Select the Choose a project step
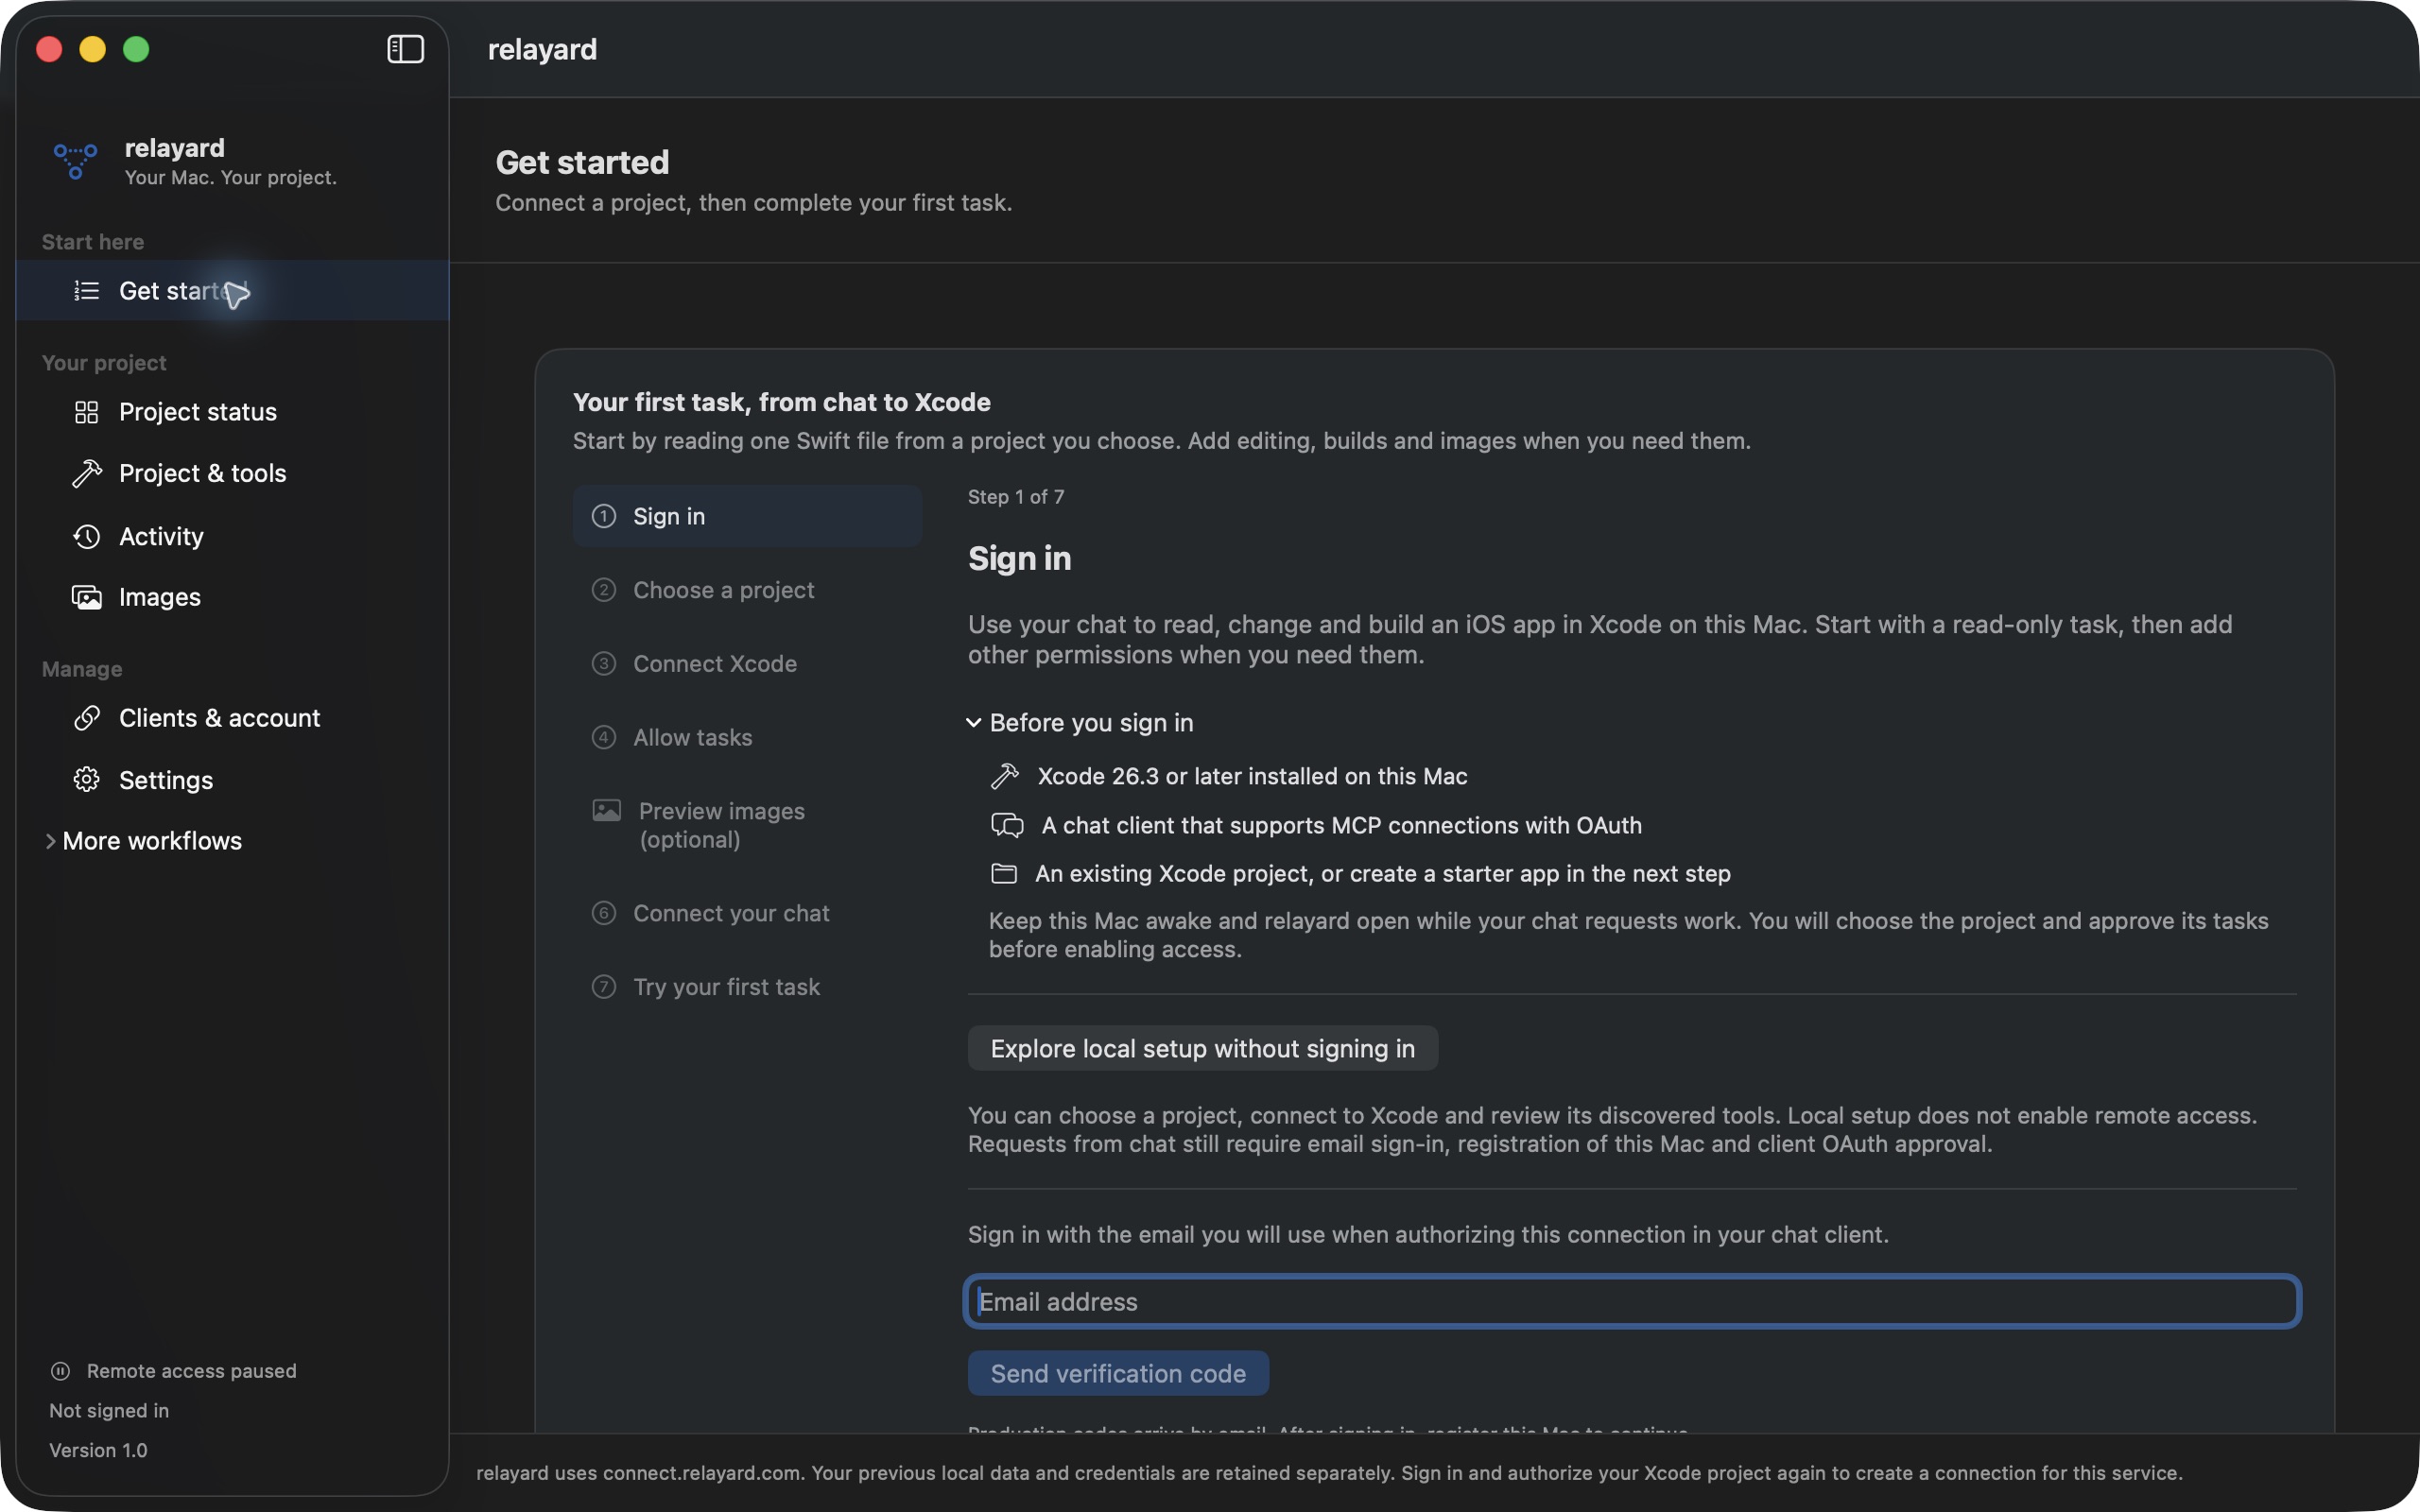The height and width of the screenshot is (1512, 2420). [x=746, y=590]
